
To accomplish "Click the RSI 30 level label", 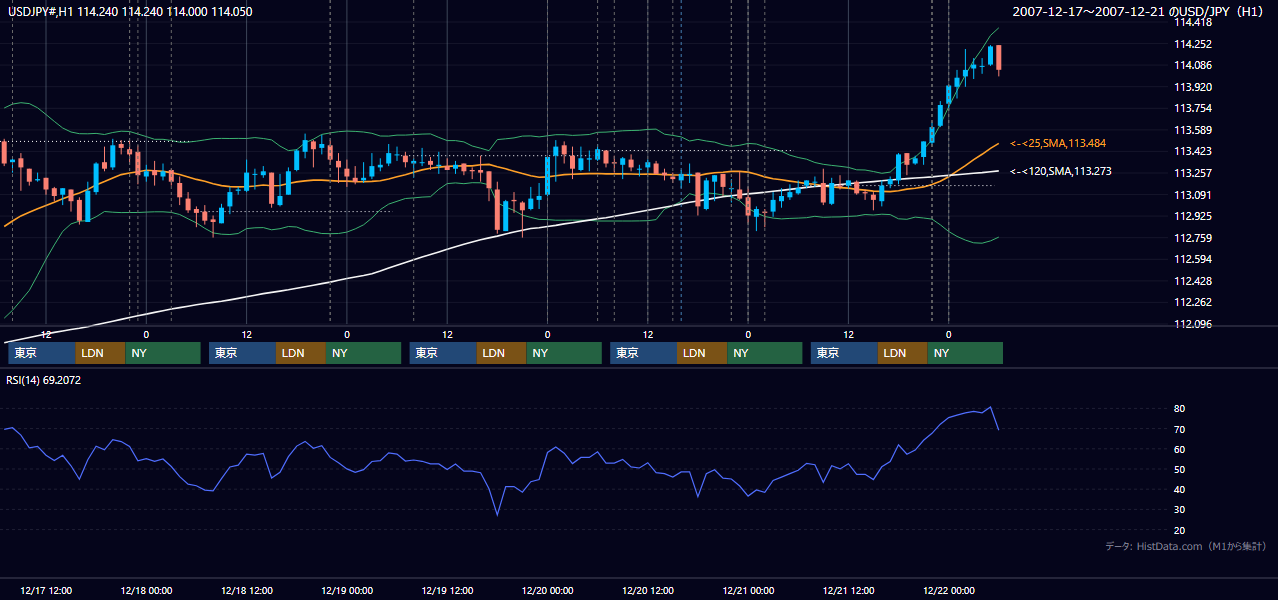I will click(x=1180, y=510).
